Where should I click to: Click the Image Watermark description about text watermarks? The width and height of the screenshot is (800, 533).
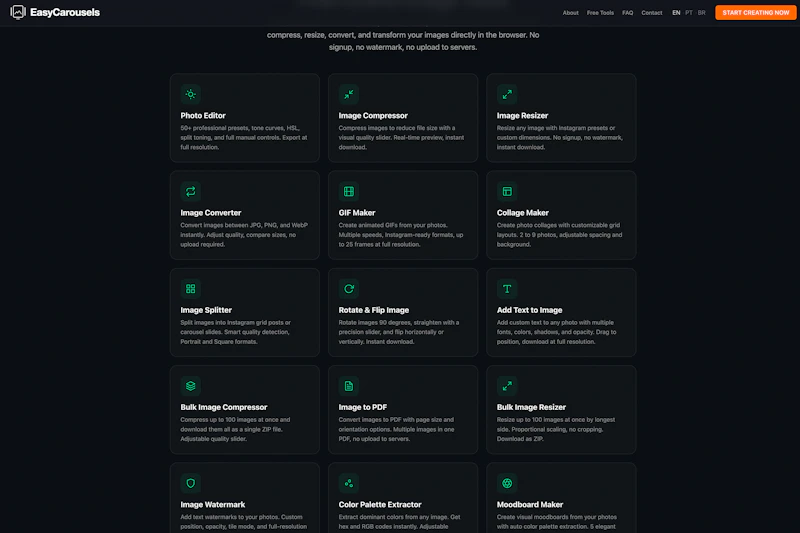pos(244,522)
